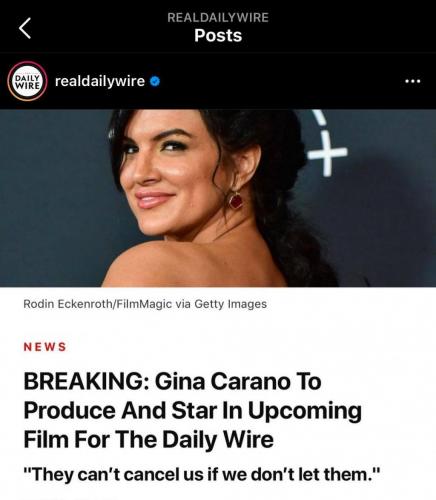Click the blue verified badge
This screenshot has height=500, width=436.
coord(155,81)
